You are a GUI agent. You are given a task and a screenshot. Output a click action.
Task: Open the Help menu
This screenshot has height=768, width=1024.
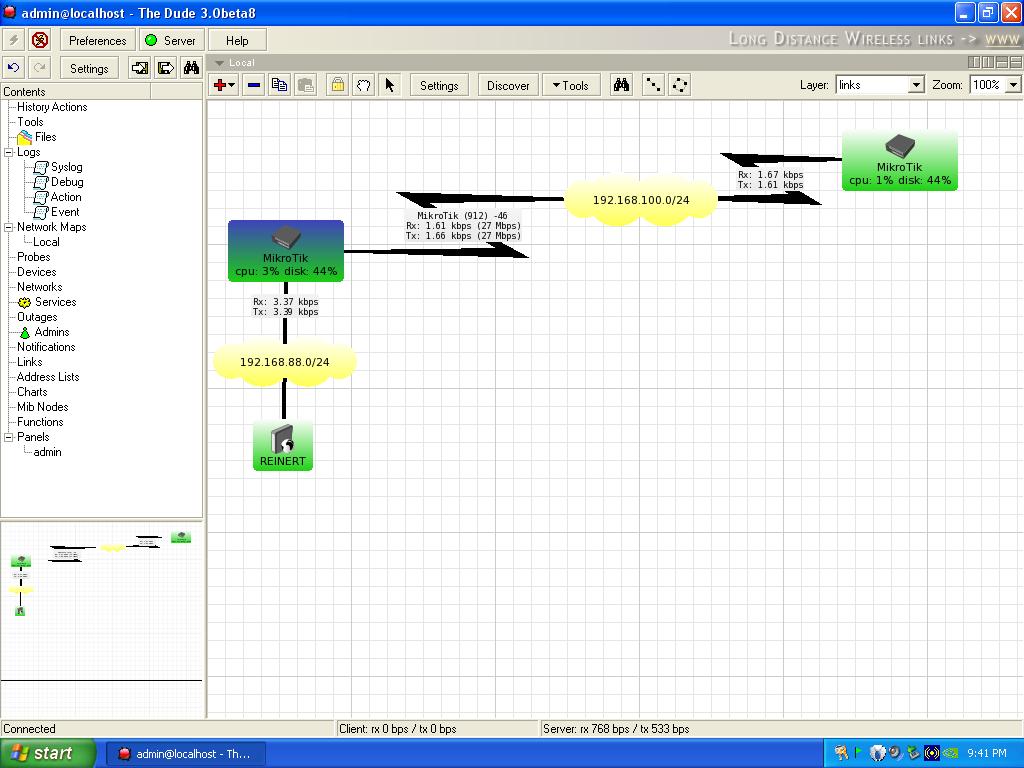coord(237,40)
